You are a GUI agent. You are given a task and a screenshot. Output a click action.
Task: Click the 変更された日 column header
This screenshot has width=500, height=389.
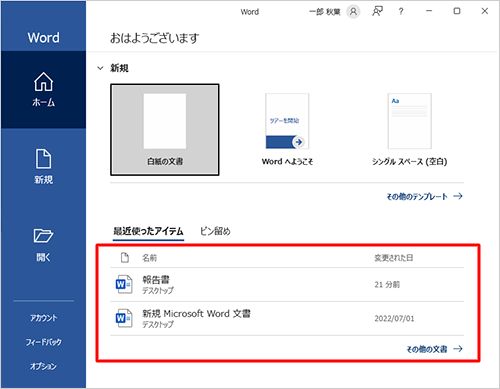coord(394,258)
